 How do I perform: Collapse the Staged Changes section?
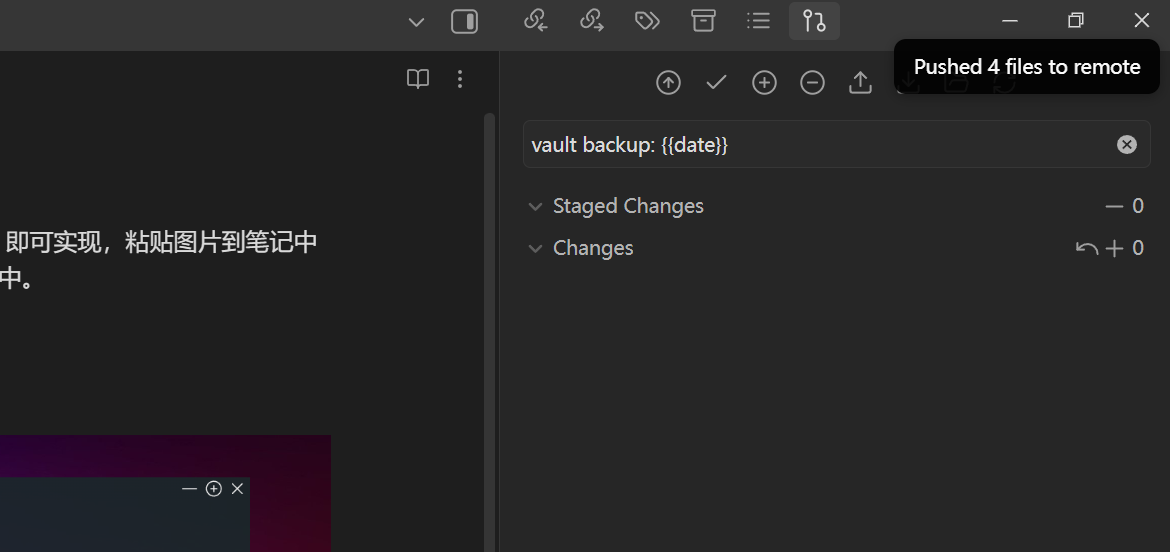click(x=535, y=207)
